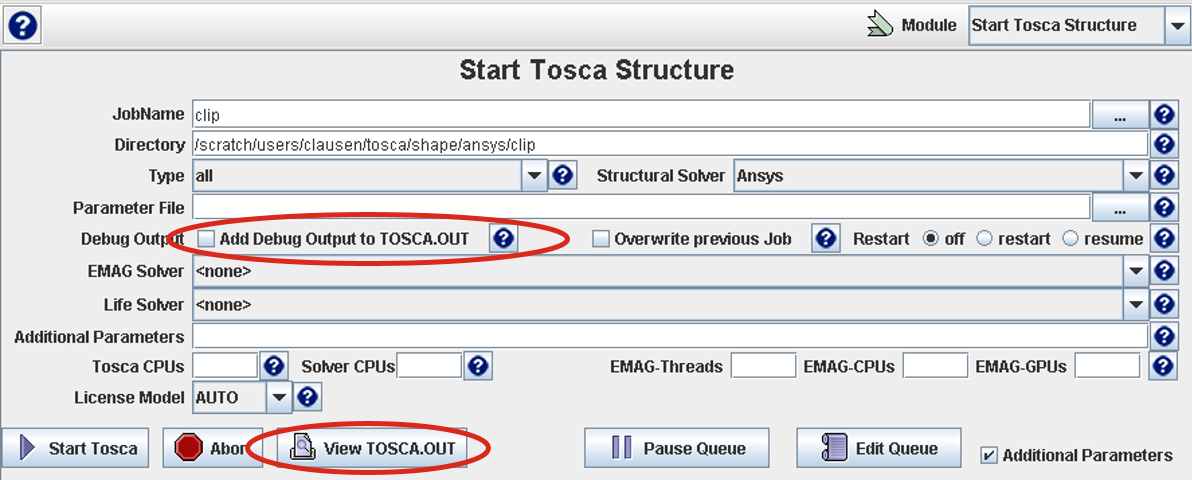Image resolution: width=1192 pixels, height=480 pixels.
Task: Open help for the JobName field
Action: 1163,115
